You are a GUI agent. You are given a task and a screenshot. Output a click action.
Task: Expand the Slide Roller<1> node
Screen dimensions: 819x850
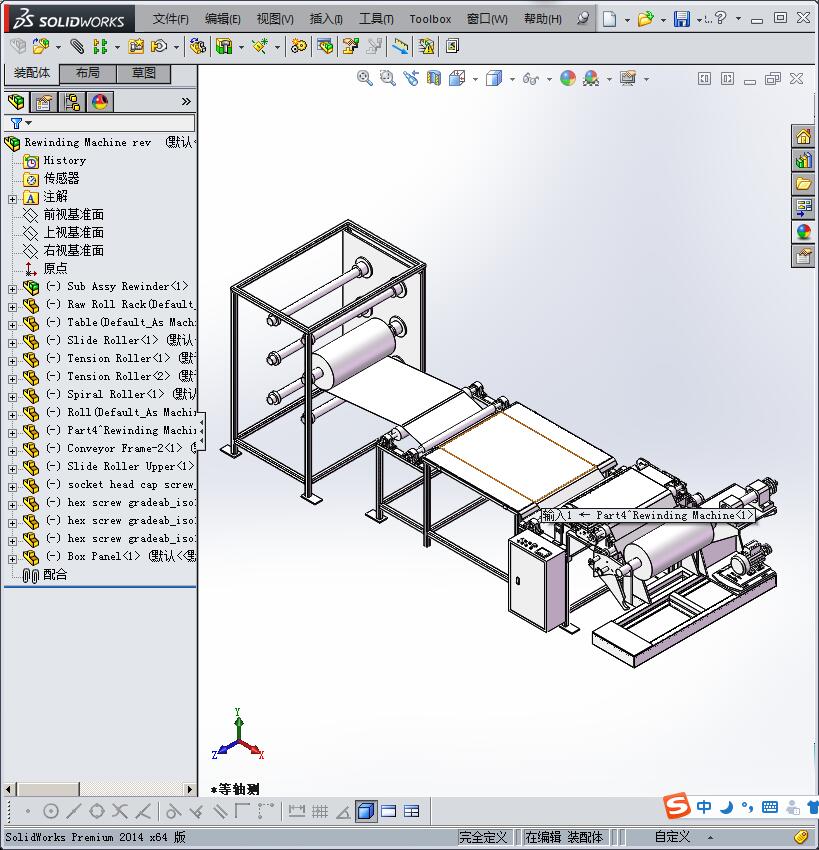tap(12, 343)
